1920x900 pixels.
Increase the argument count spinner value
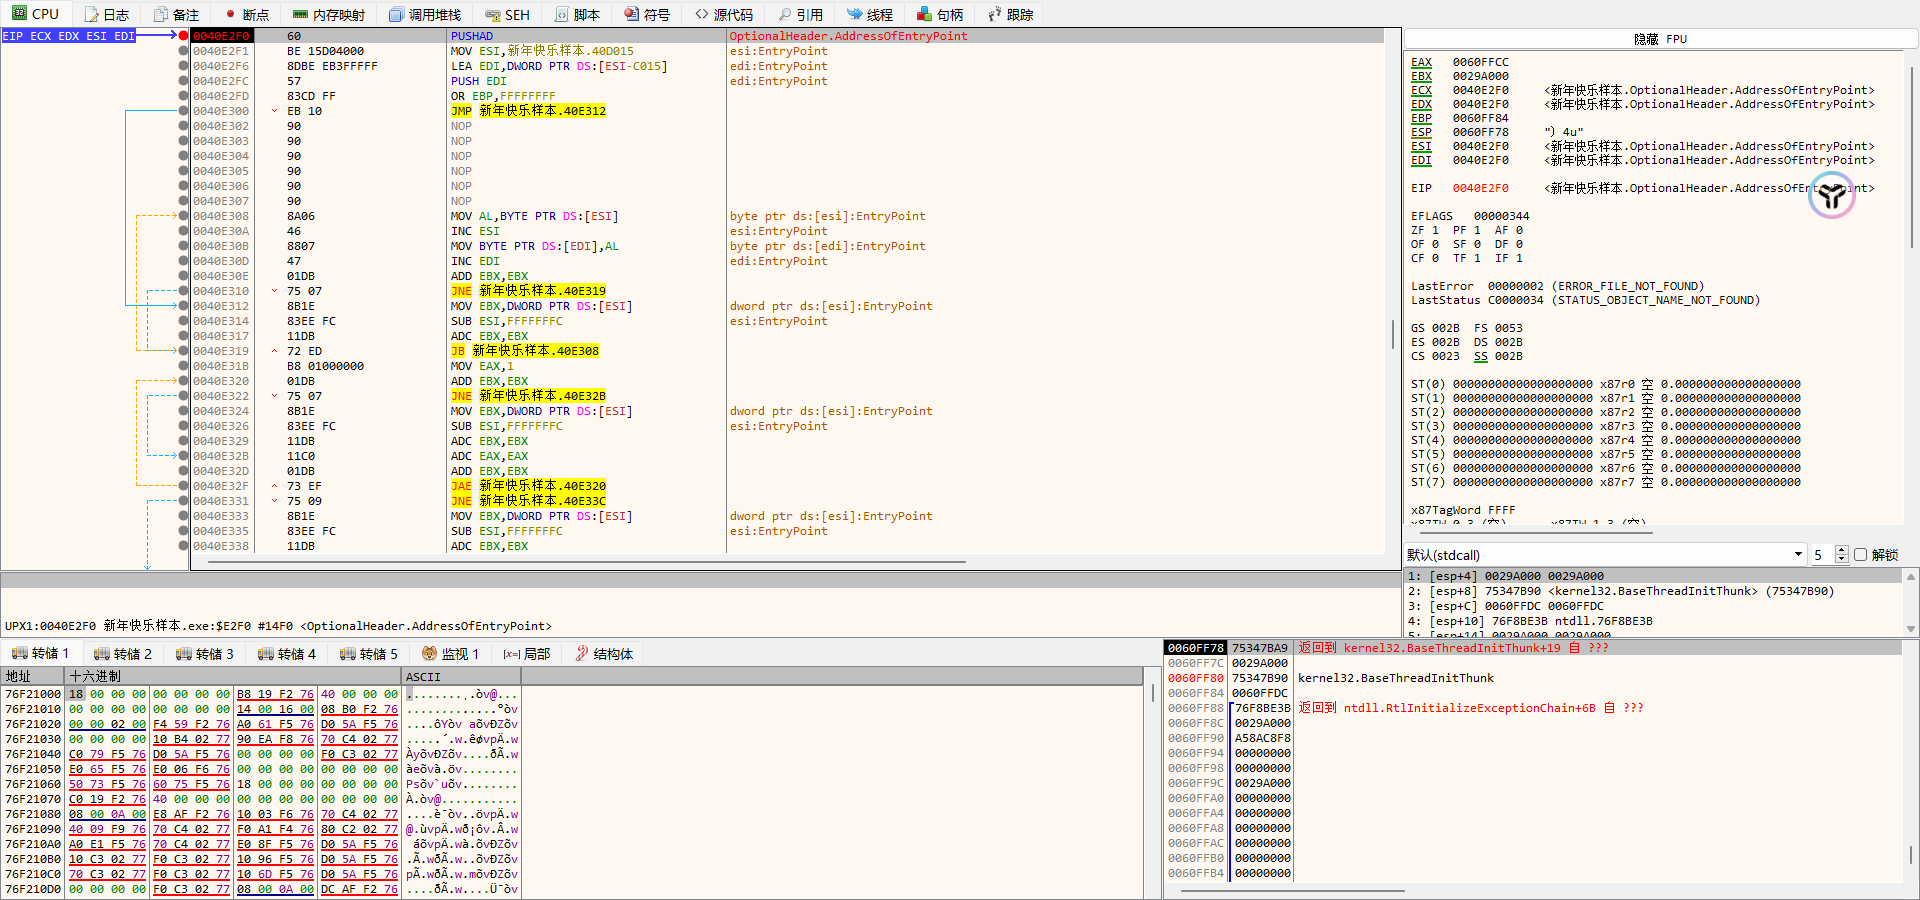coord(1842,550)
